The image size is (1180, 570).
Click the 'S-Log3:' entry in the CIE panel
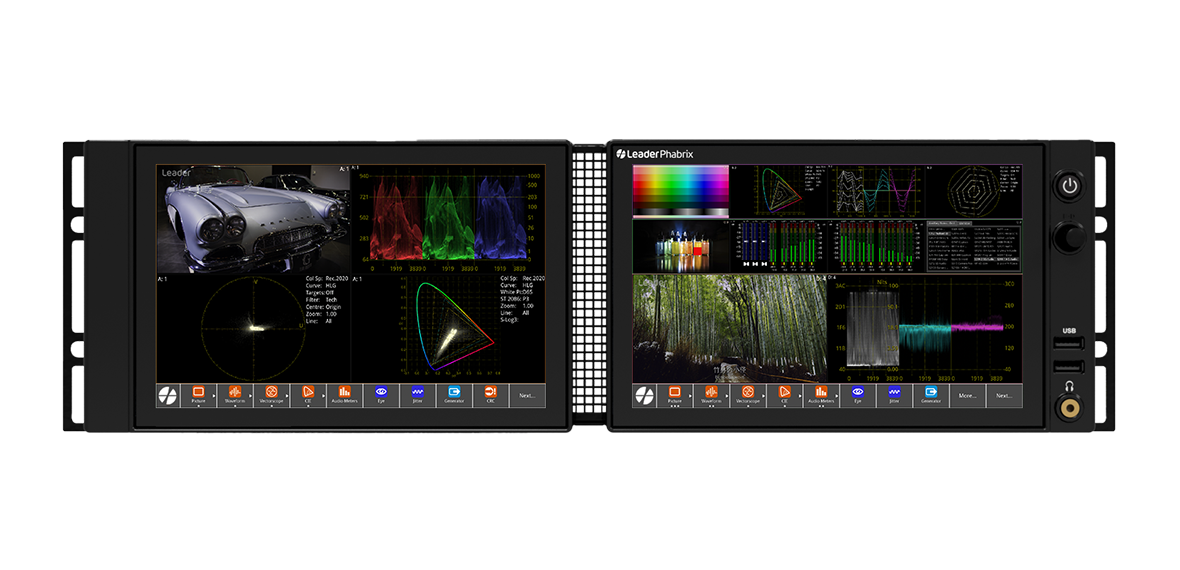pyautogui.click(x=511, y=321)
